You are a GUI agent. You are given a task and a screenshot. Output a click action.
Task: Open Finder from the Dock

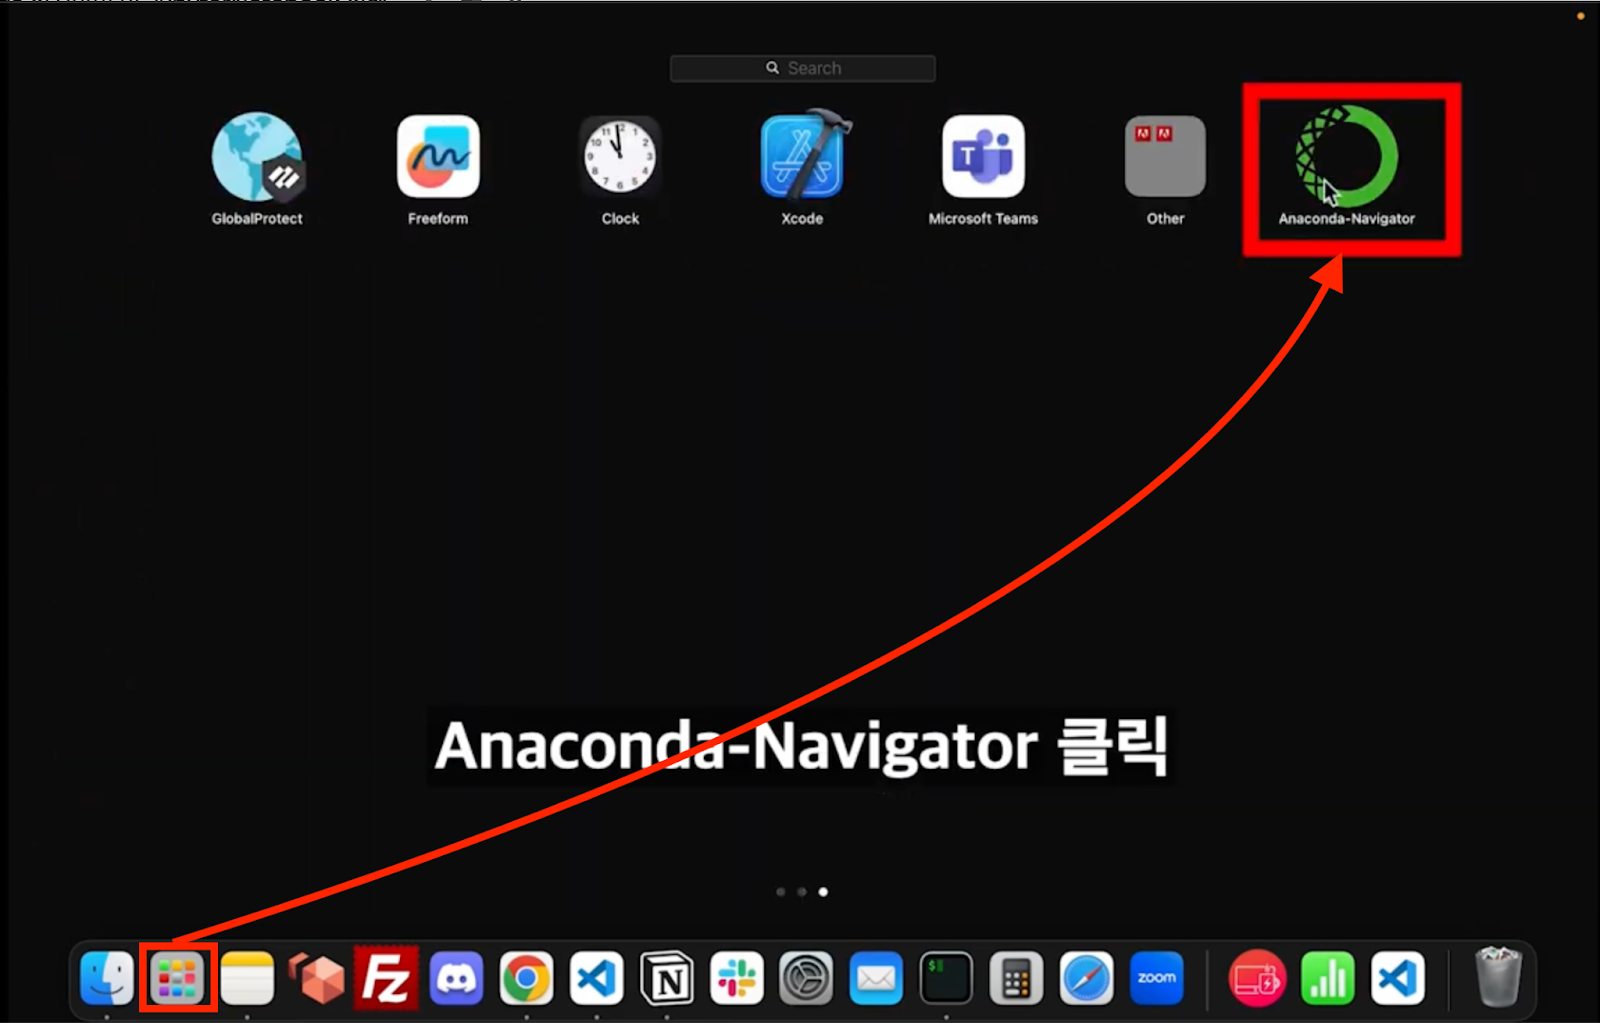(107, 978)
